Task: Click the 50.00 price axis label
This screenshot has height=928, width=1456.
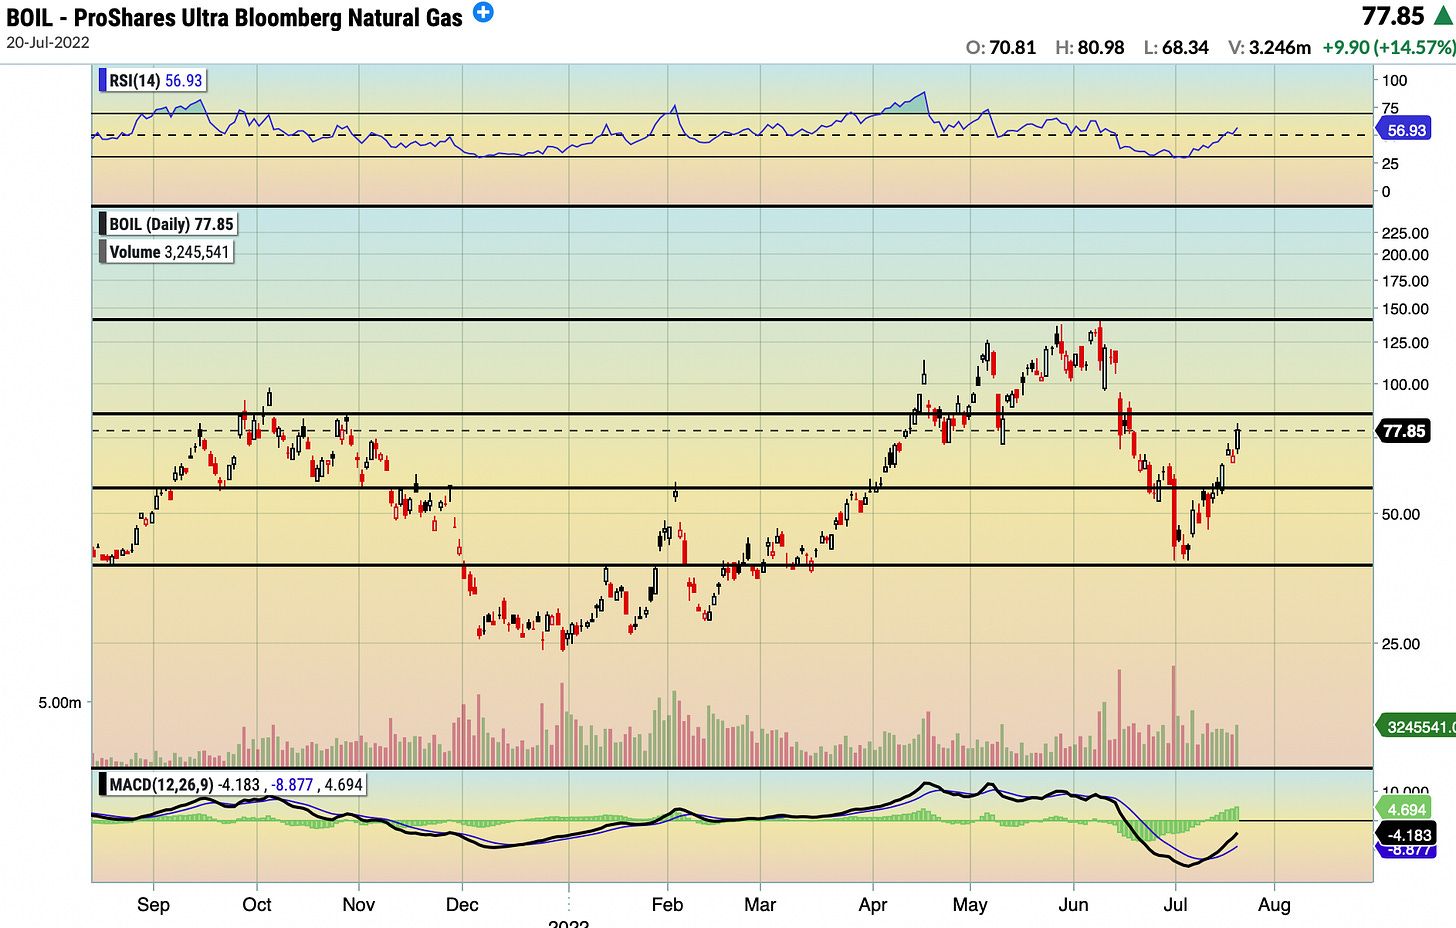Action: pyautogui.click(x=1401, y=514)
